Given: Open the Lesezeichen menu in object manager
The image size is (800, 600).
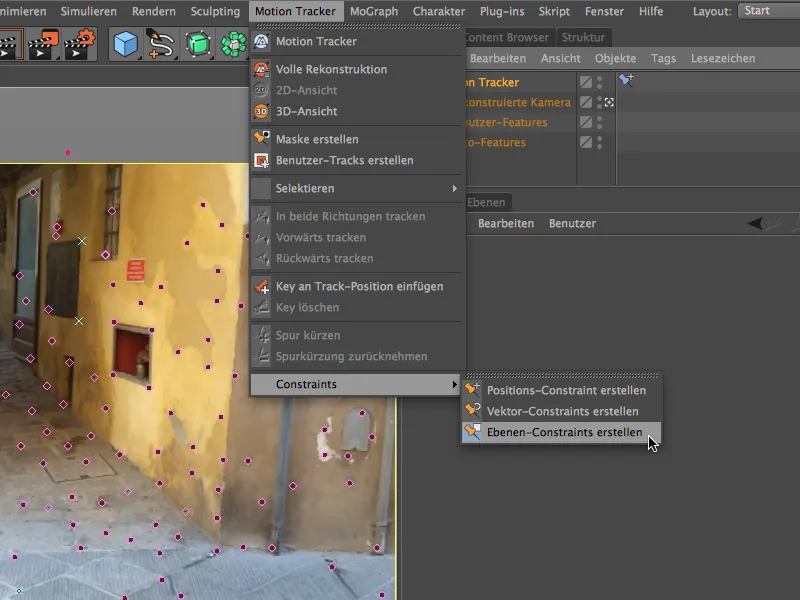Looking at the screenshot, I should (x=723, y=59).
